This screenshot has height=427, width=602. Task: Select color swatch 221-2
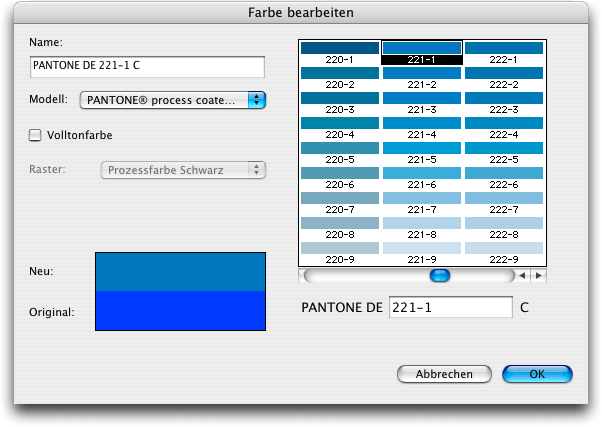point(422,73)
